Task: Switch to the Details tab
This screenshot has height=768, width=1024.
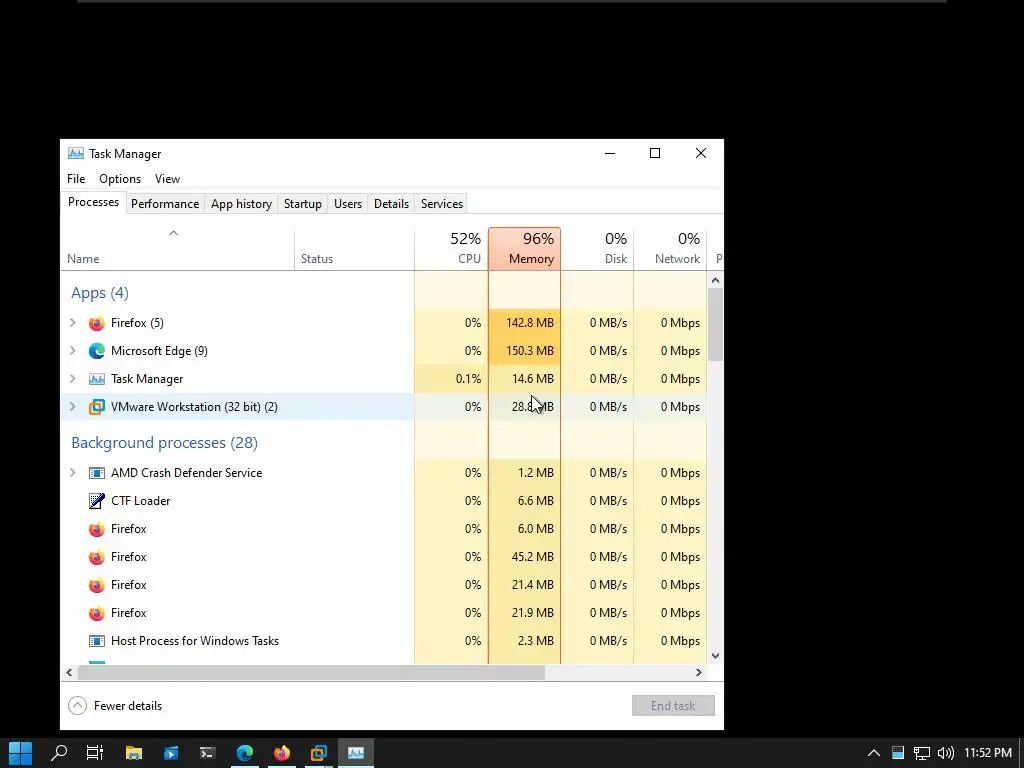Action: coord(391,204)
